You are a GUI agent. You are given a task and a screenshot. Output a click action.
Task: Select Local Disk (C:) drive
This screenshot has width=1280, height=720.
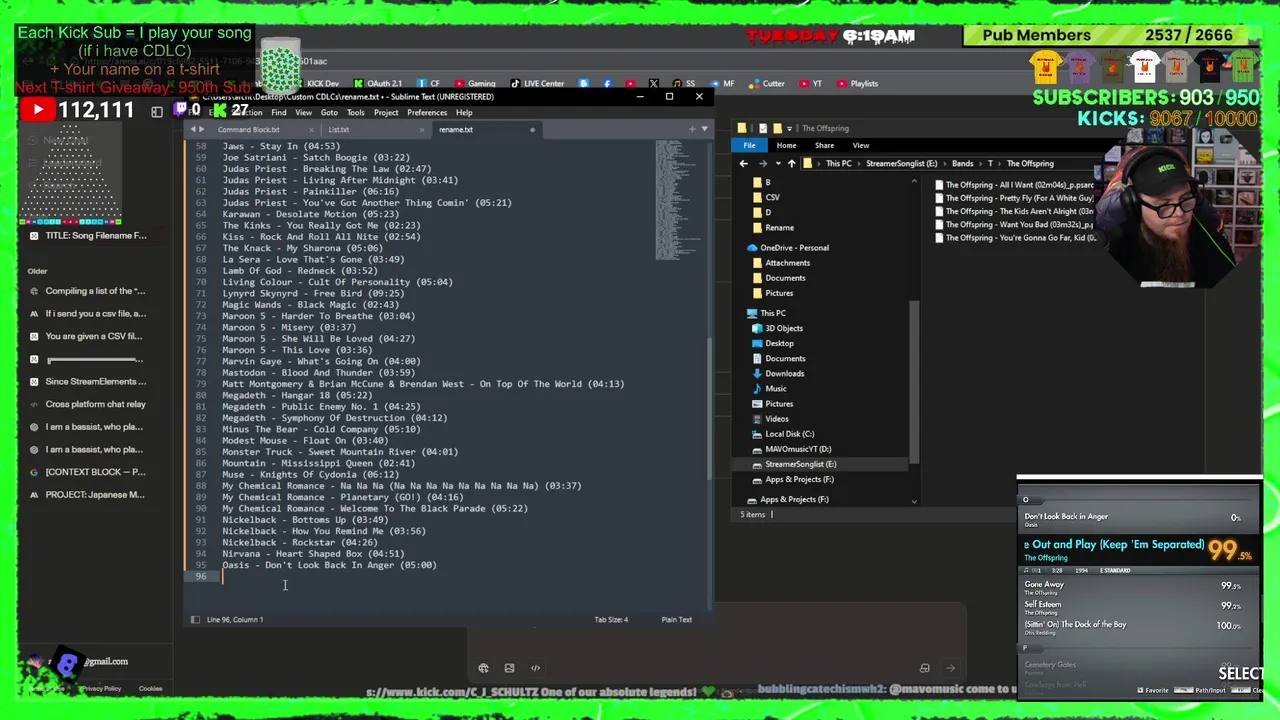(789, 433)
